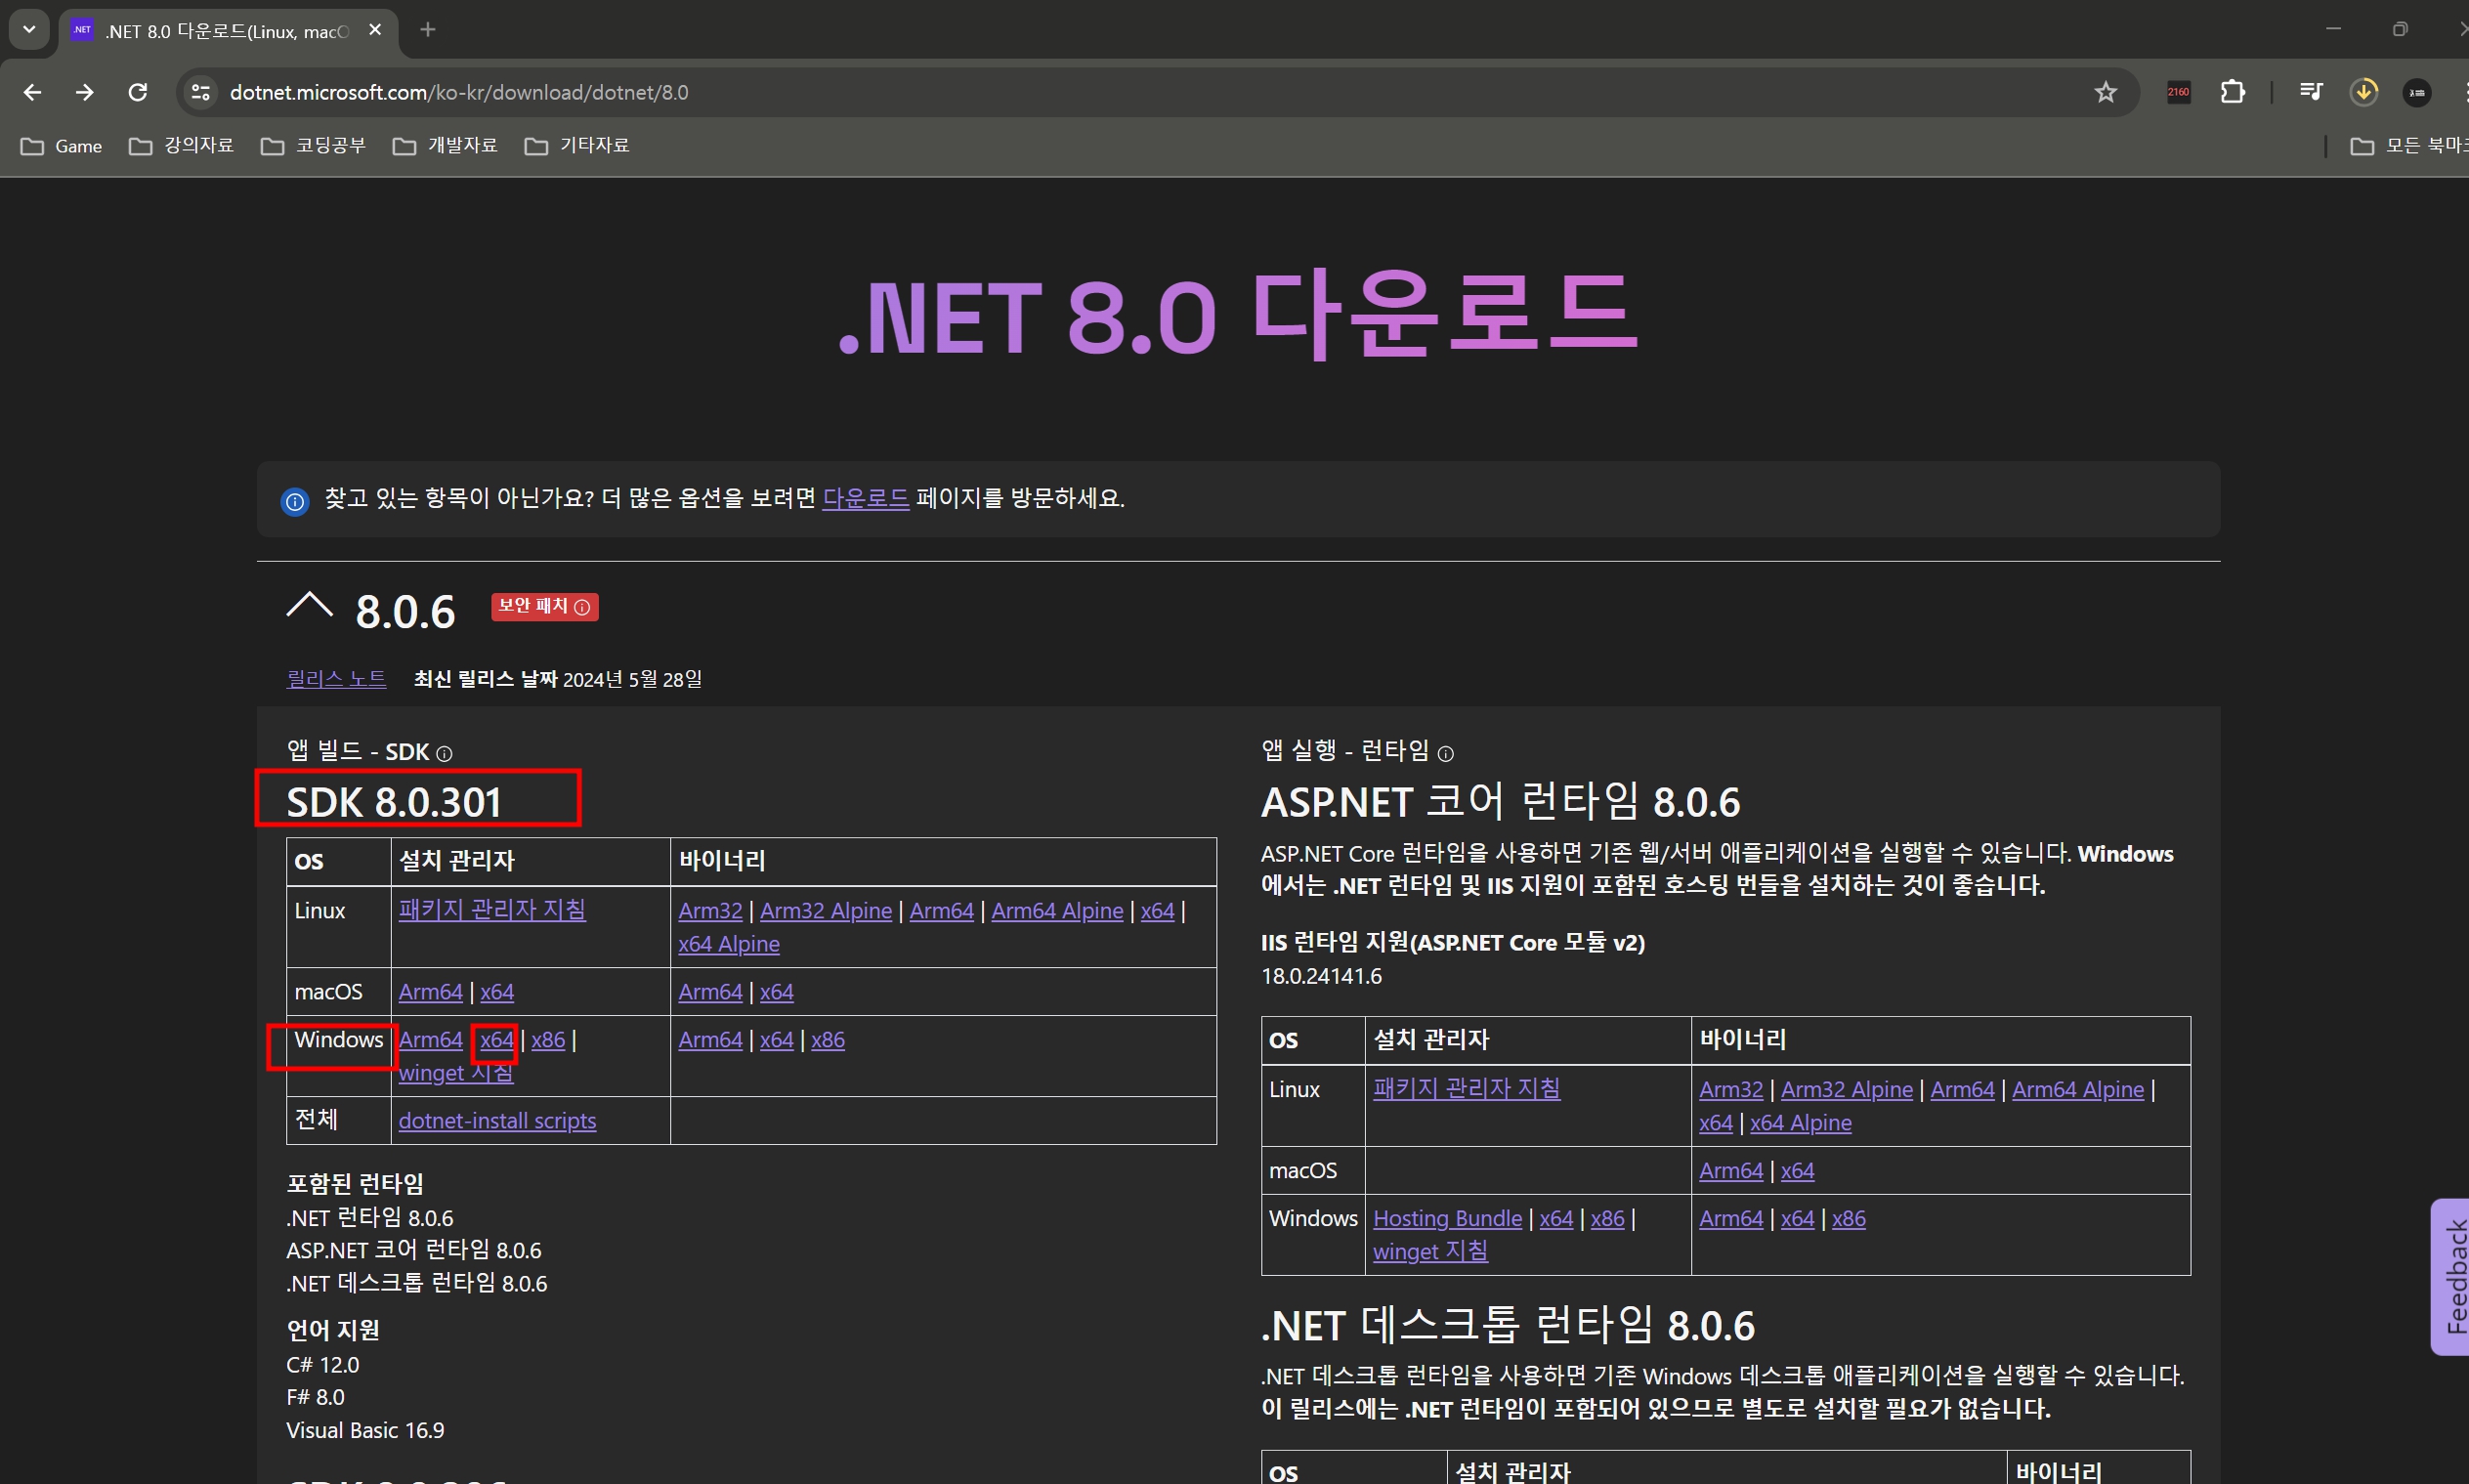
Task: Click the 보안 패치 badge
Action: 544,607
